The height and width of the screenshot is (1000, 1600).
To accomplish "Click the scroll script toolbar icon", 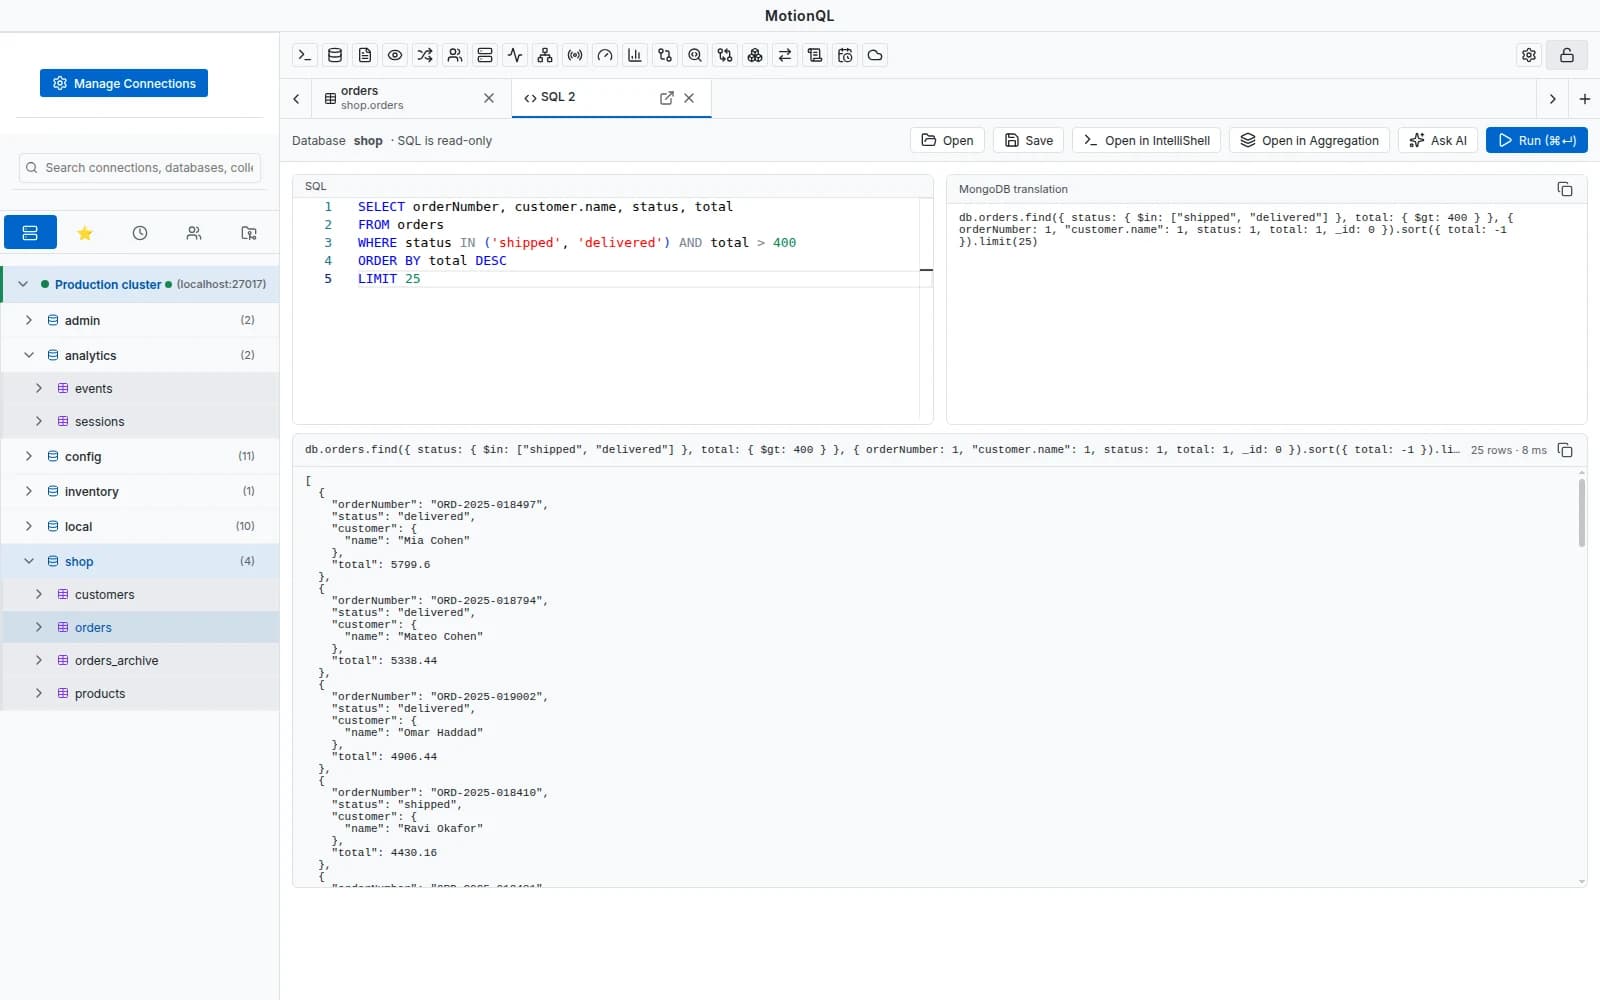I will click(x=815, y=55).
